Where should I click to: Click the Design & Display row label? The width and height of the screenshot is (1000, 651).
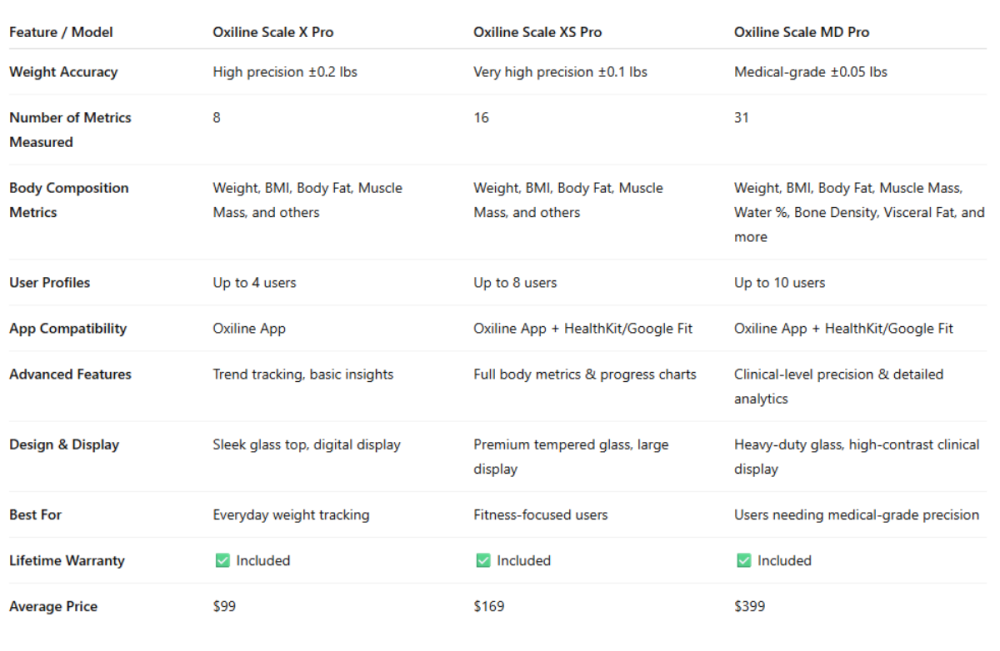(64, 444)
